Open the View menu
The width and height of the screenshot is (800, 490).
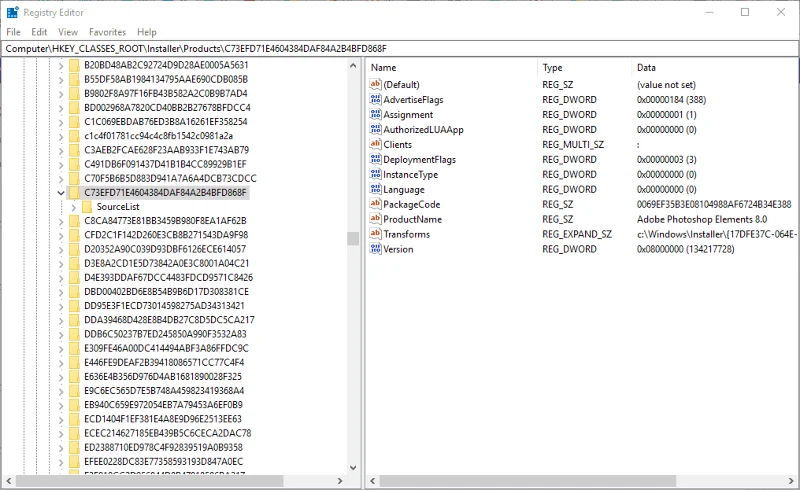tap(68, 32)
